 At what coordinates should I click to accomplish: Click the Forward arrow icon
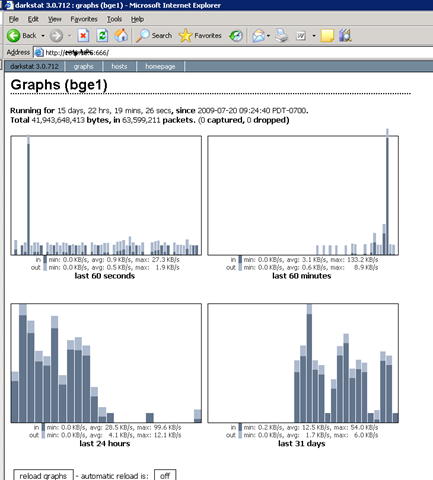56,36
